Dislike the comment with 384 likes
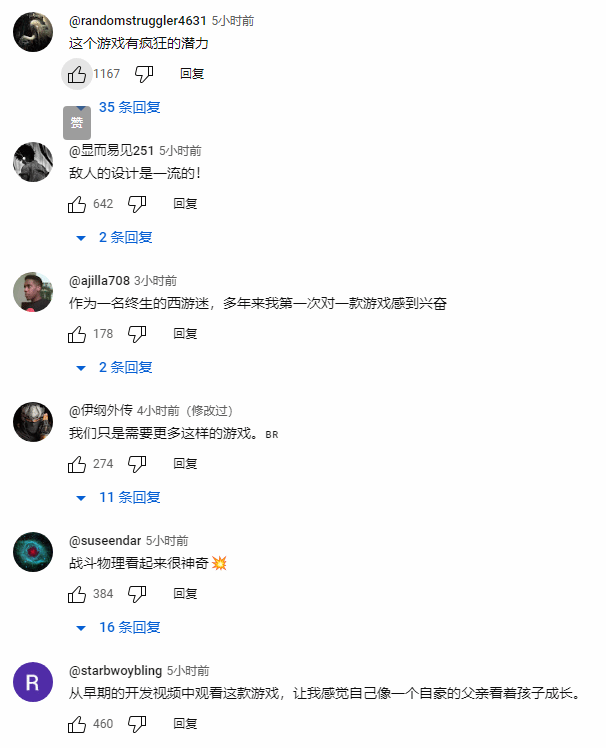 pyautogui.click(x=137, y=594)
